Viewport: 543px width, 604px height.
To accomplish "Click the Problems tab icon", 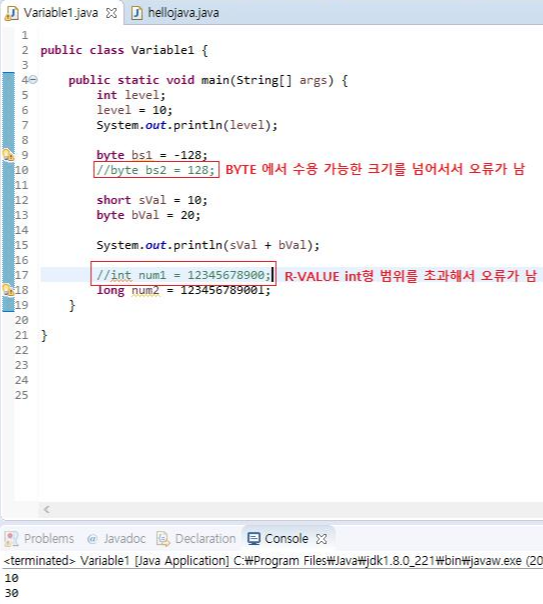I will [11, 539].
